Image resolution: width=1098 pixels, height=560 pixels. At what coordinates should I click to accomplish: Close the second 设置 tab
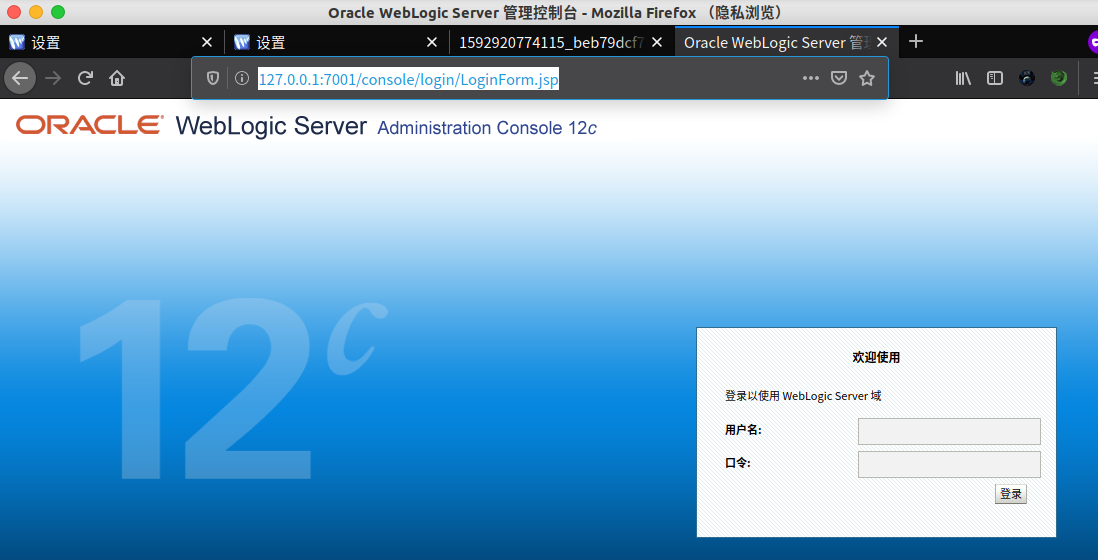(x=432, y=43)
